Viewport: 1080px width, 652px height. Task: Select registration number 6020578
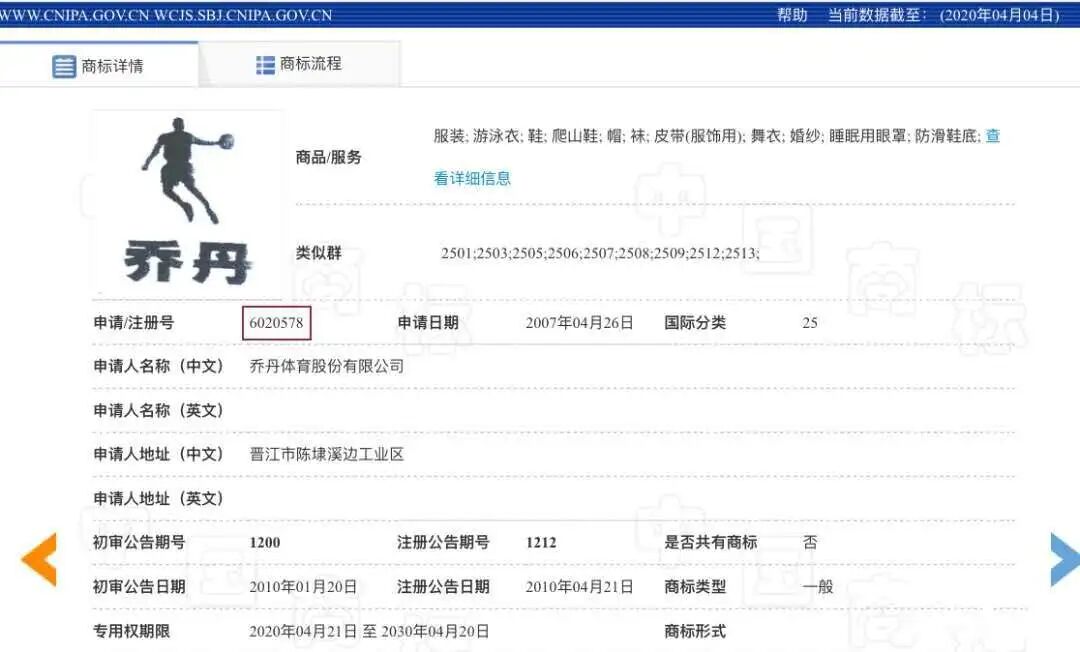coord(276,323)
